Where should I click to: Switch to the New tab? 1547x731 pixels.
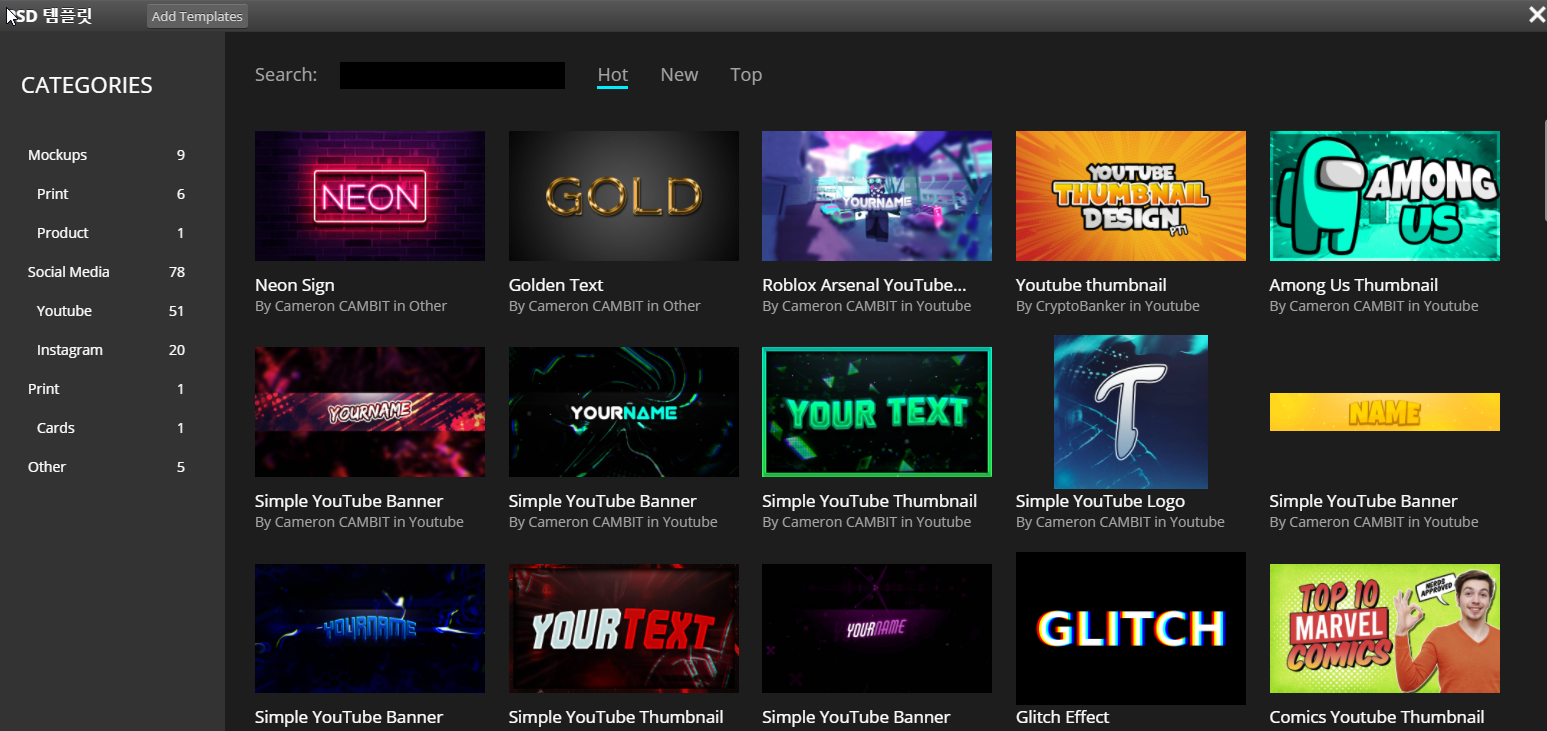[x=679, y=75]
